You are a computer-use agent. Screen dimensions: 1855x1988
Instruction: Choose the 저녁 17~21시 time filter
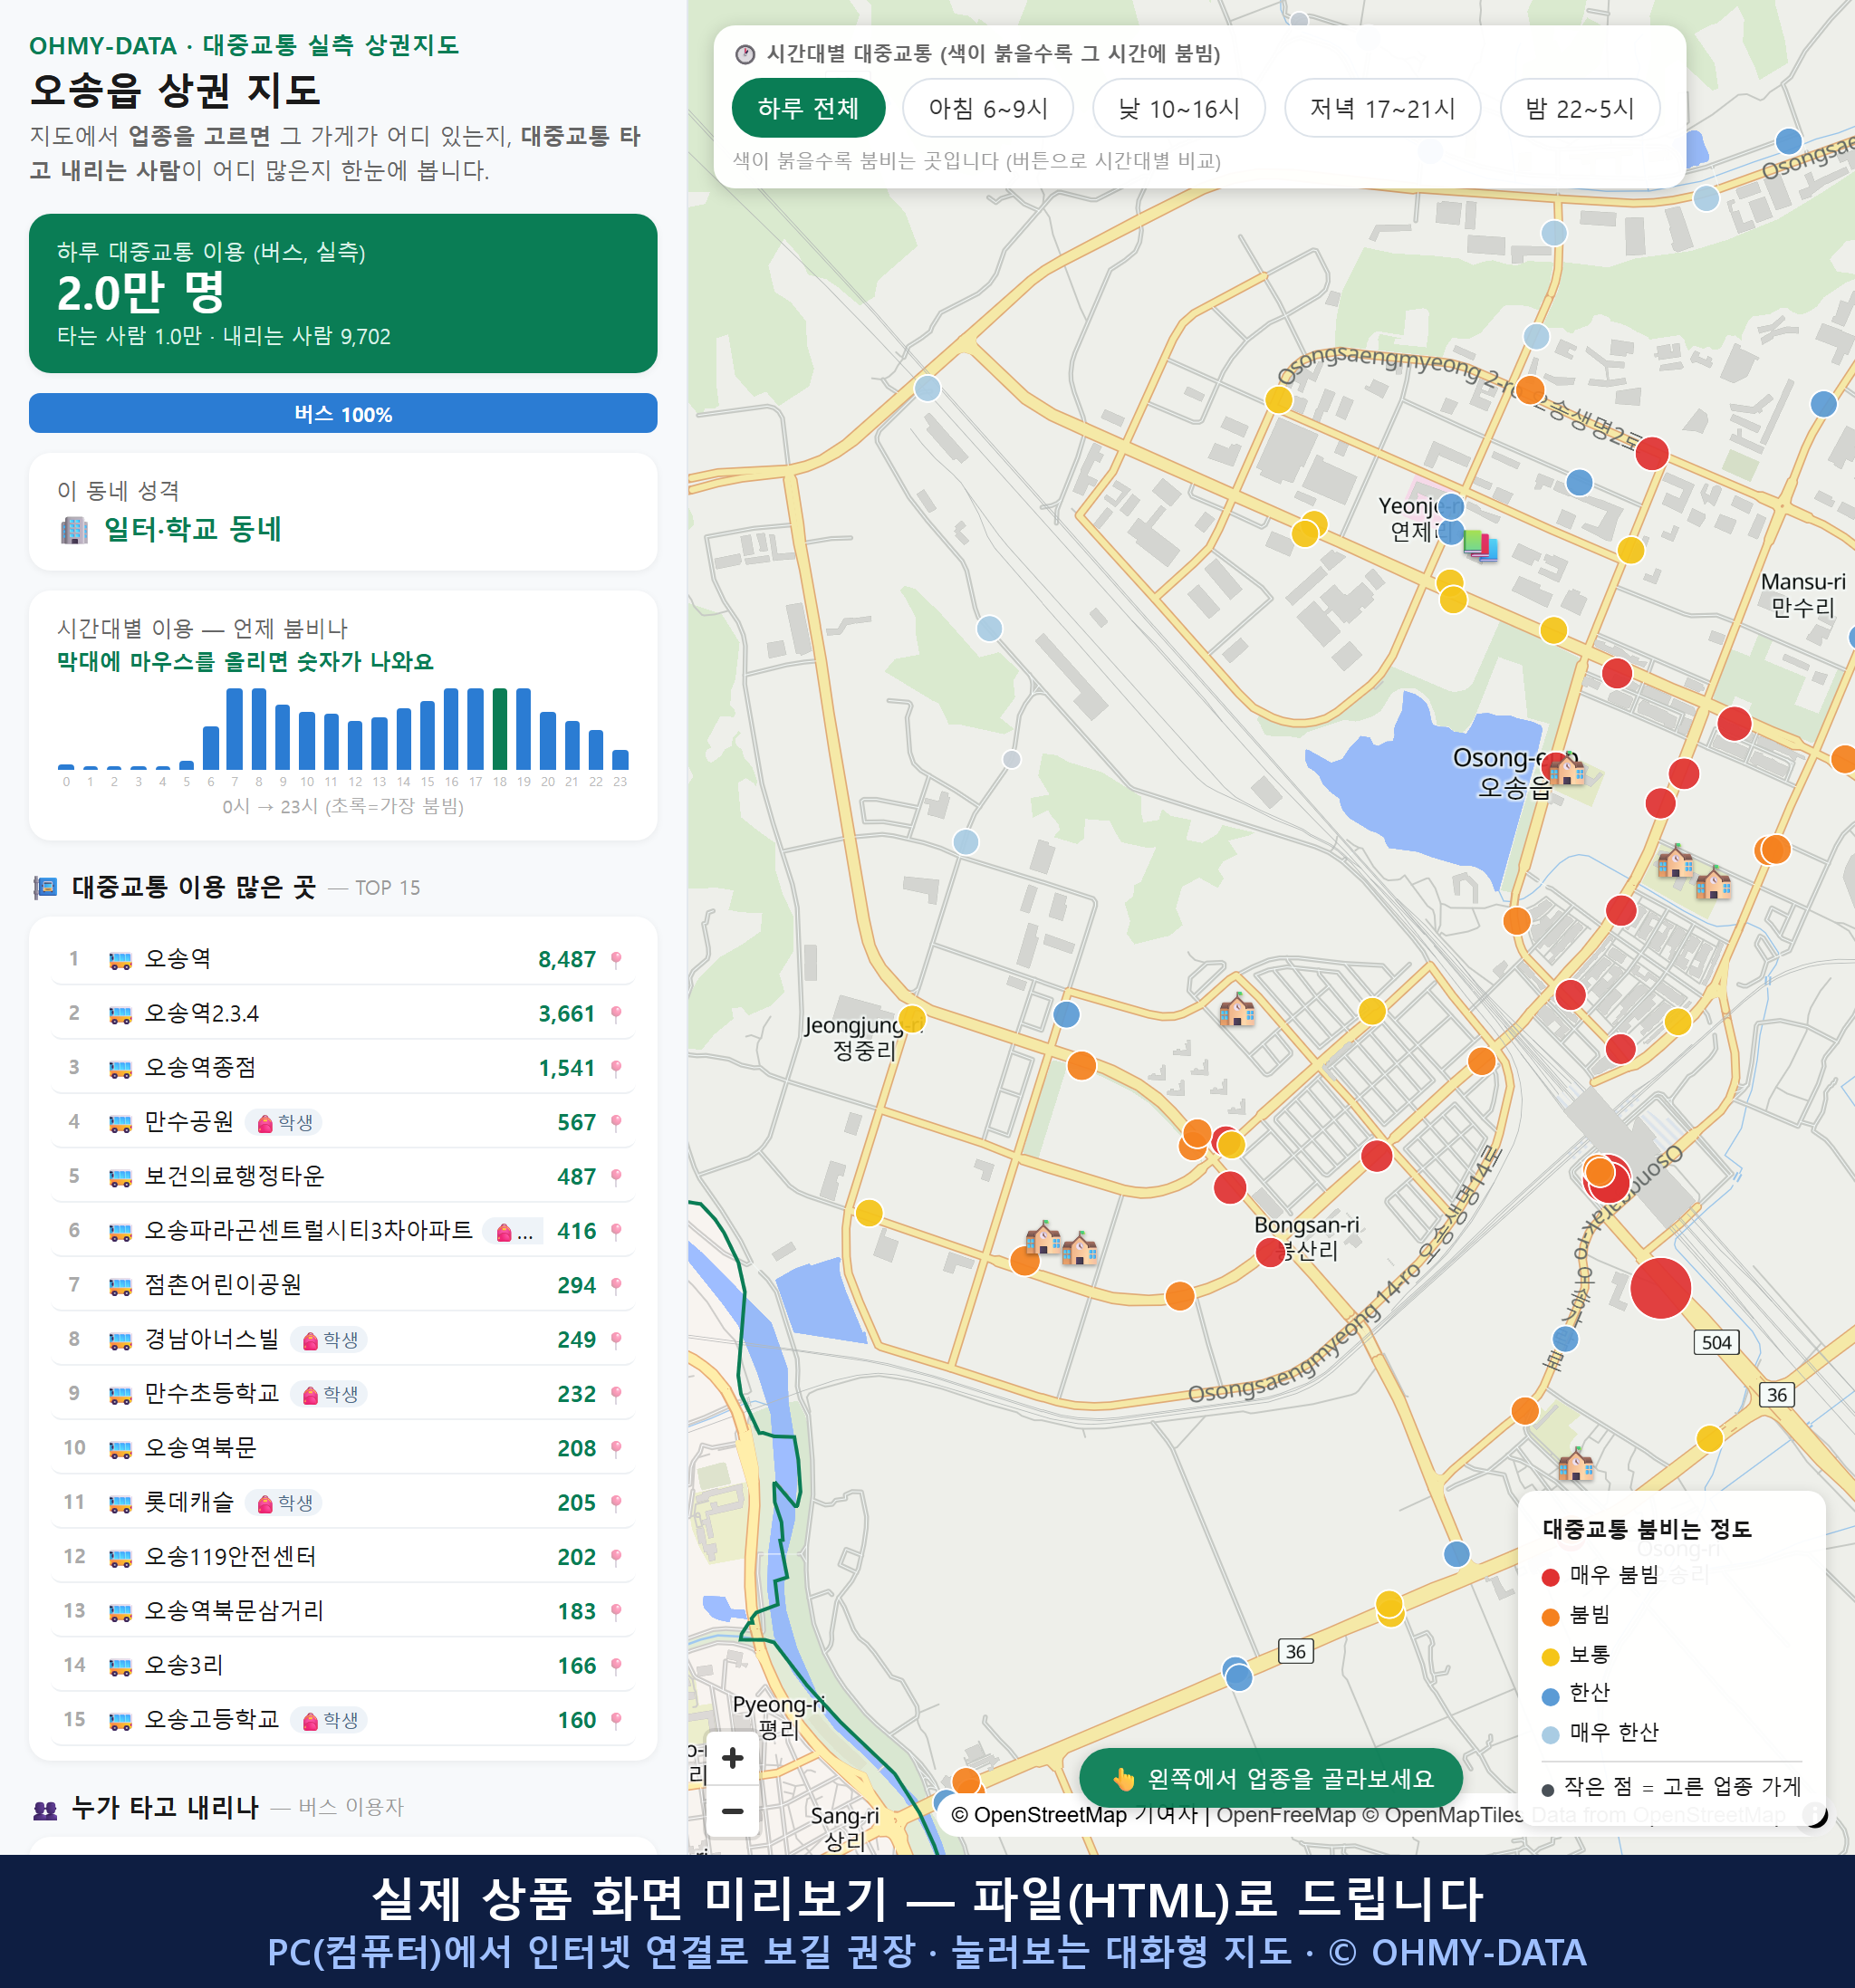[x=1382, y=108]
